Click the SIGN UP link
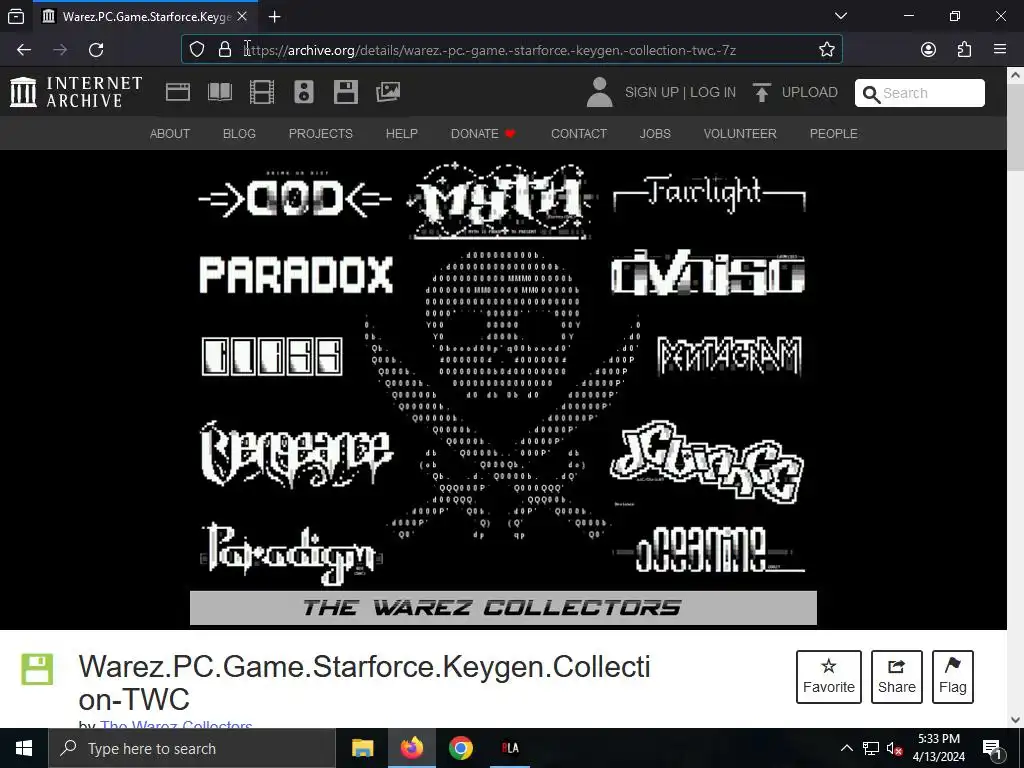The height and width of the screenshot is (768, 1024). coord(652,93)
